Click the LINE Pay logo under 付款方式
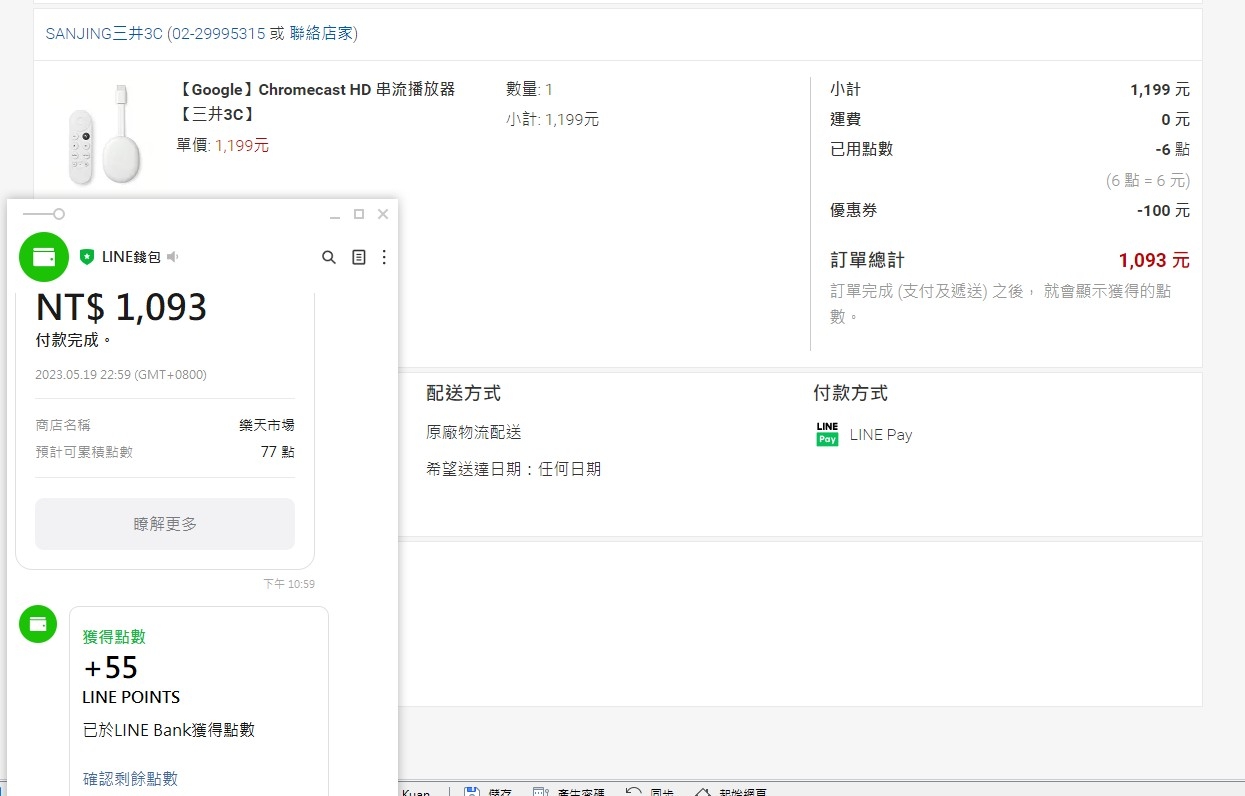Screen dimensions: 1245x796 click(827, 434)
